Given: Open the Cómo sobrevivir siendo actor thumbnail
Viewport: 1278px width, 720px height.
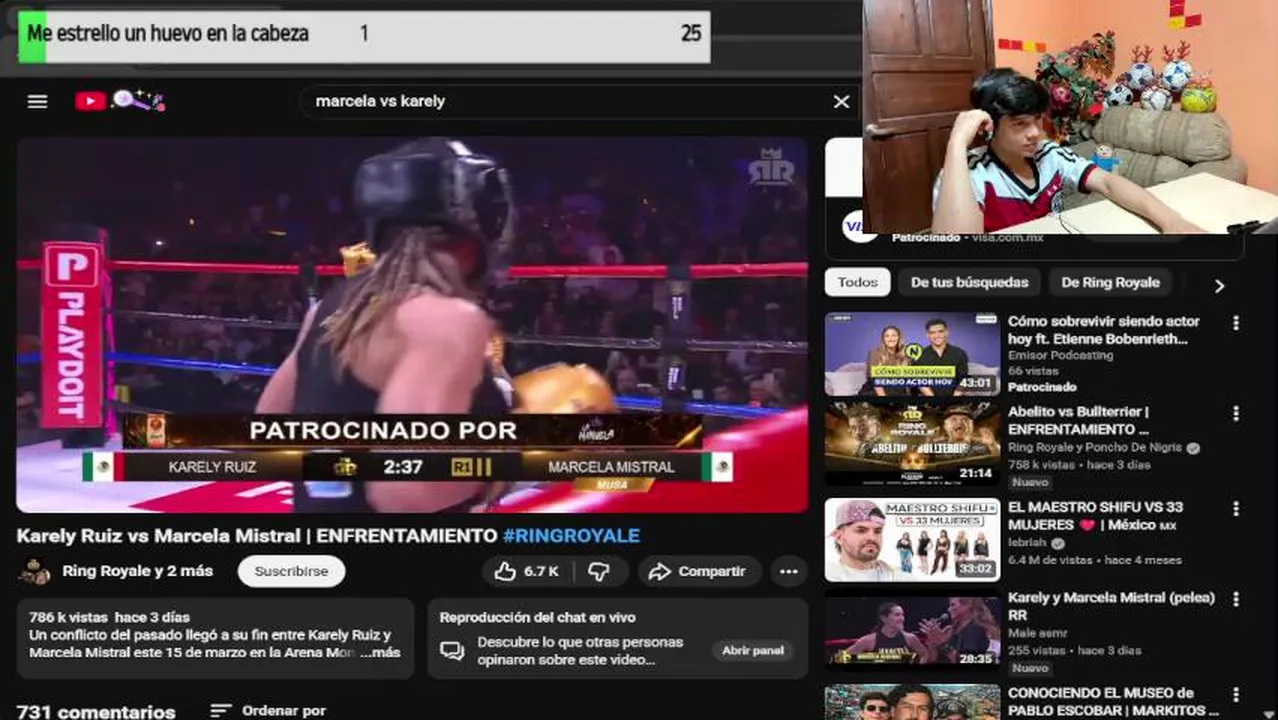Looking at the screenshot, I should 912,355.
